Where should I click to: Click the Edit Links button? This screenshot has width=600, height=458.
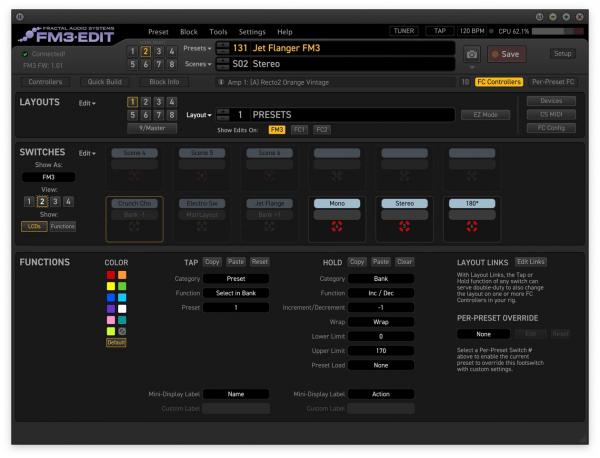coord(530,262)
